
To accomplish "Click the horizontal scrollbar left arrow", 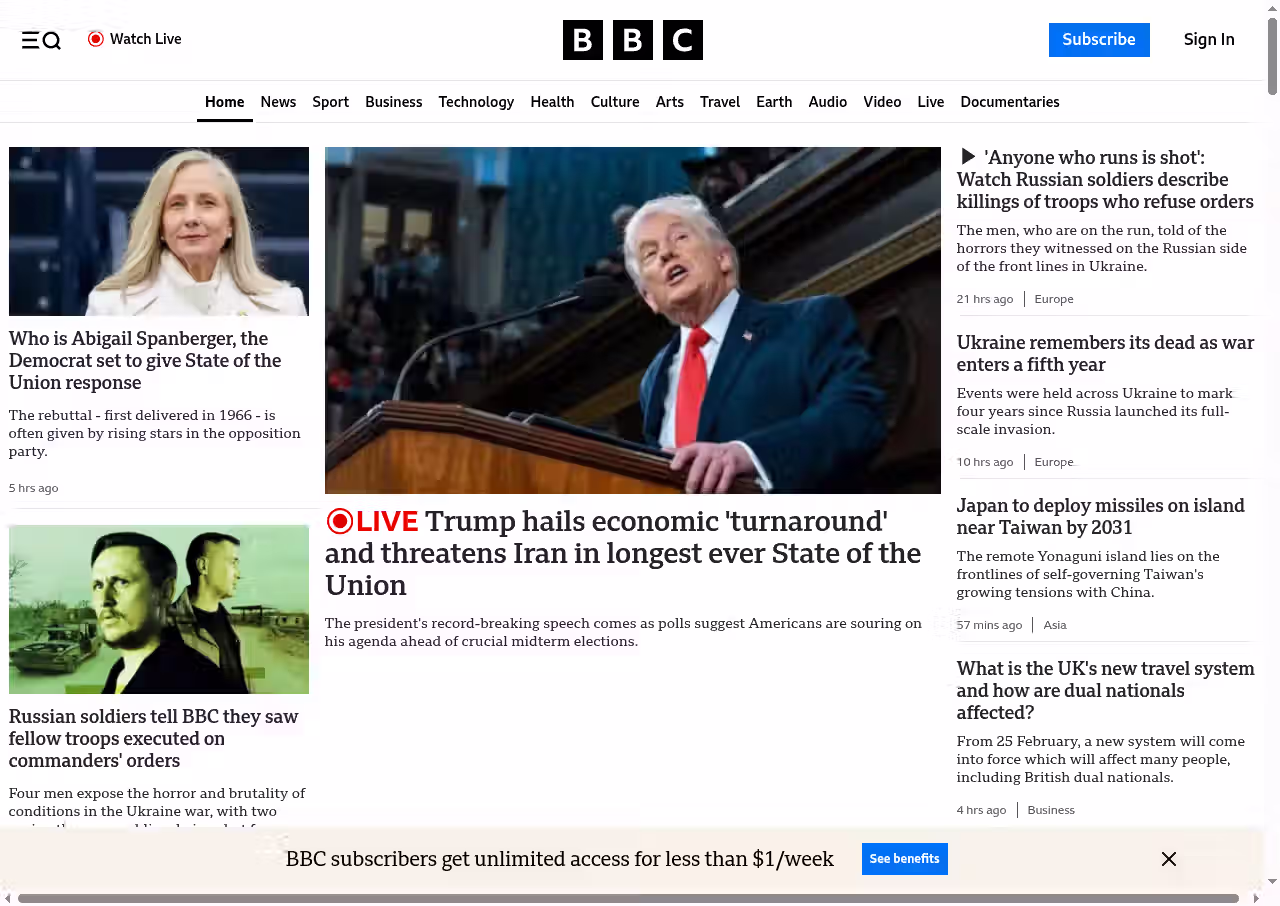I will pyautogui.click(x=8, y=898).
